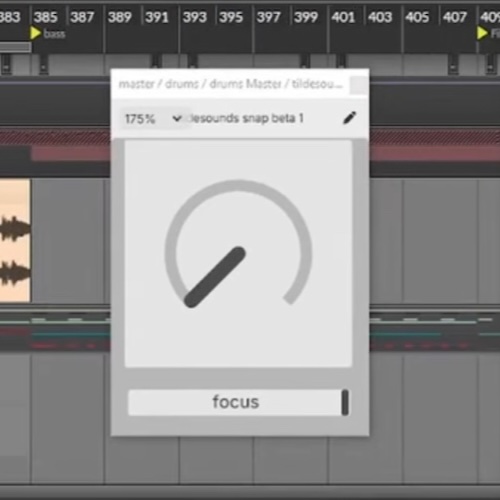
Task: Click the 'drums' breadcrumb segment
Action: point(182,84)
